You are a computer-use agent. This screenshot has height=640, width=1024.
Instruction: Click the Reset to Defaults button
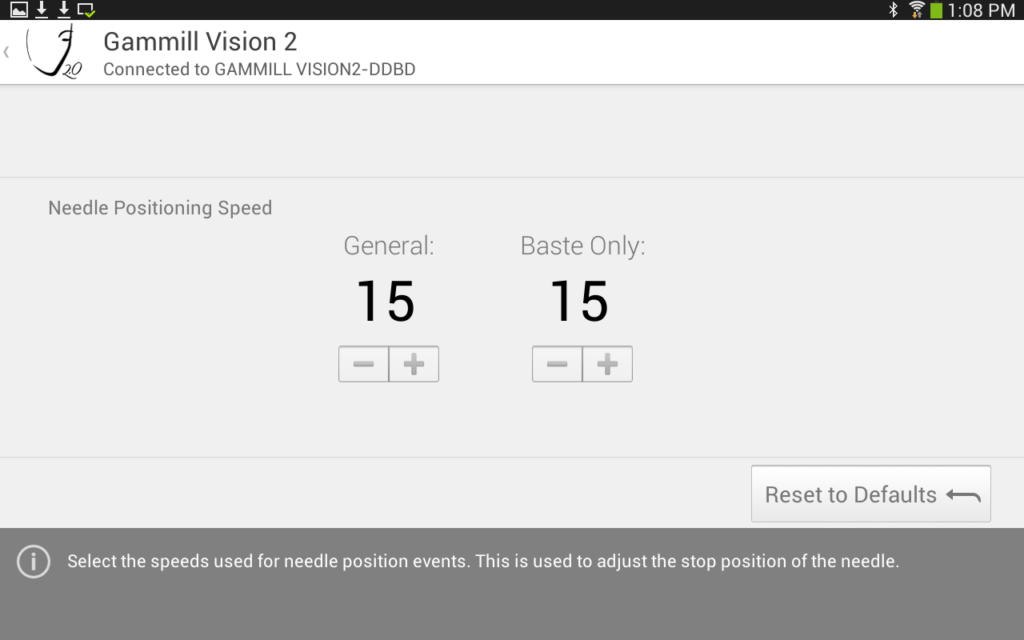[x=870, y=494]
